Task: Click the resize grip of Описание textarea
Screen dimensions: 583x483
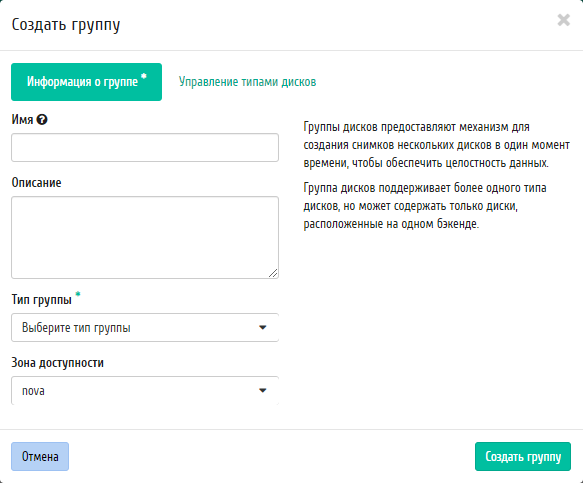Action: [273, 273]
